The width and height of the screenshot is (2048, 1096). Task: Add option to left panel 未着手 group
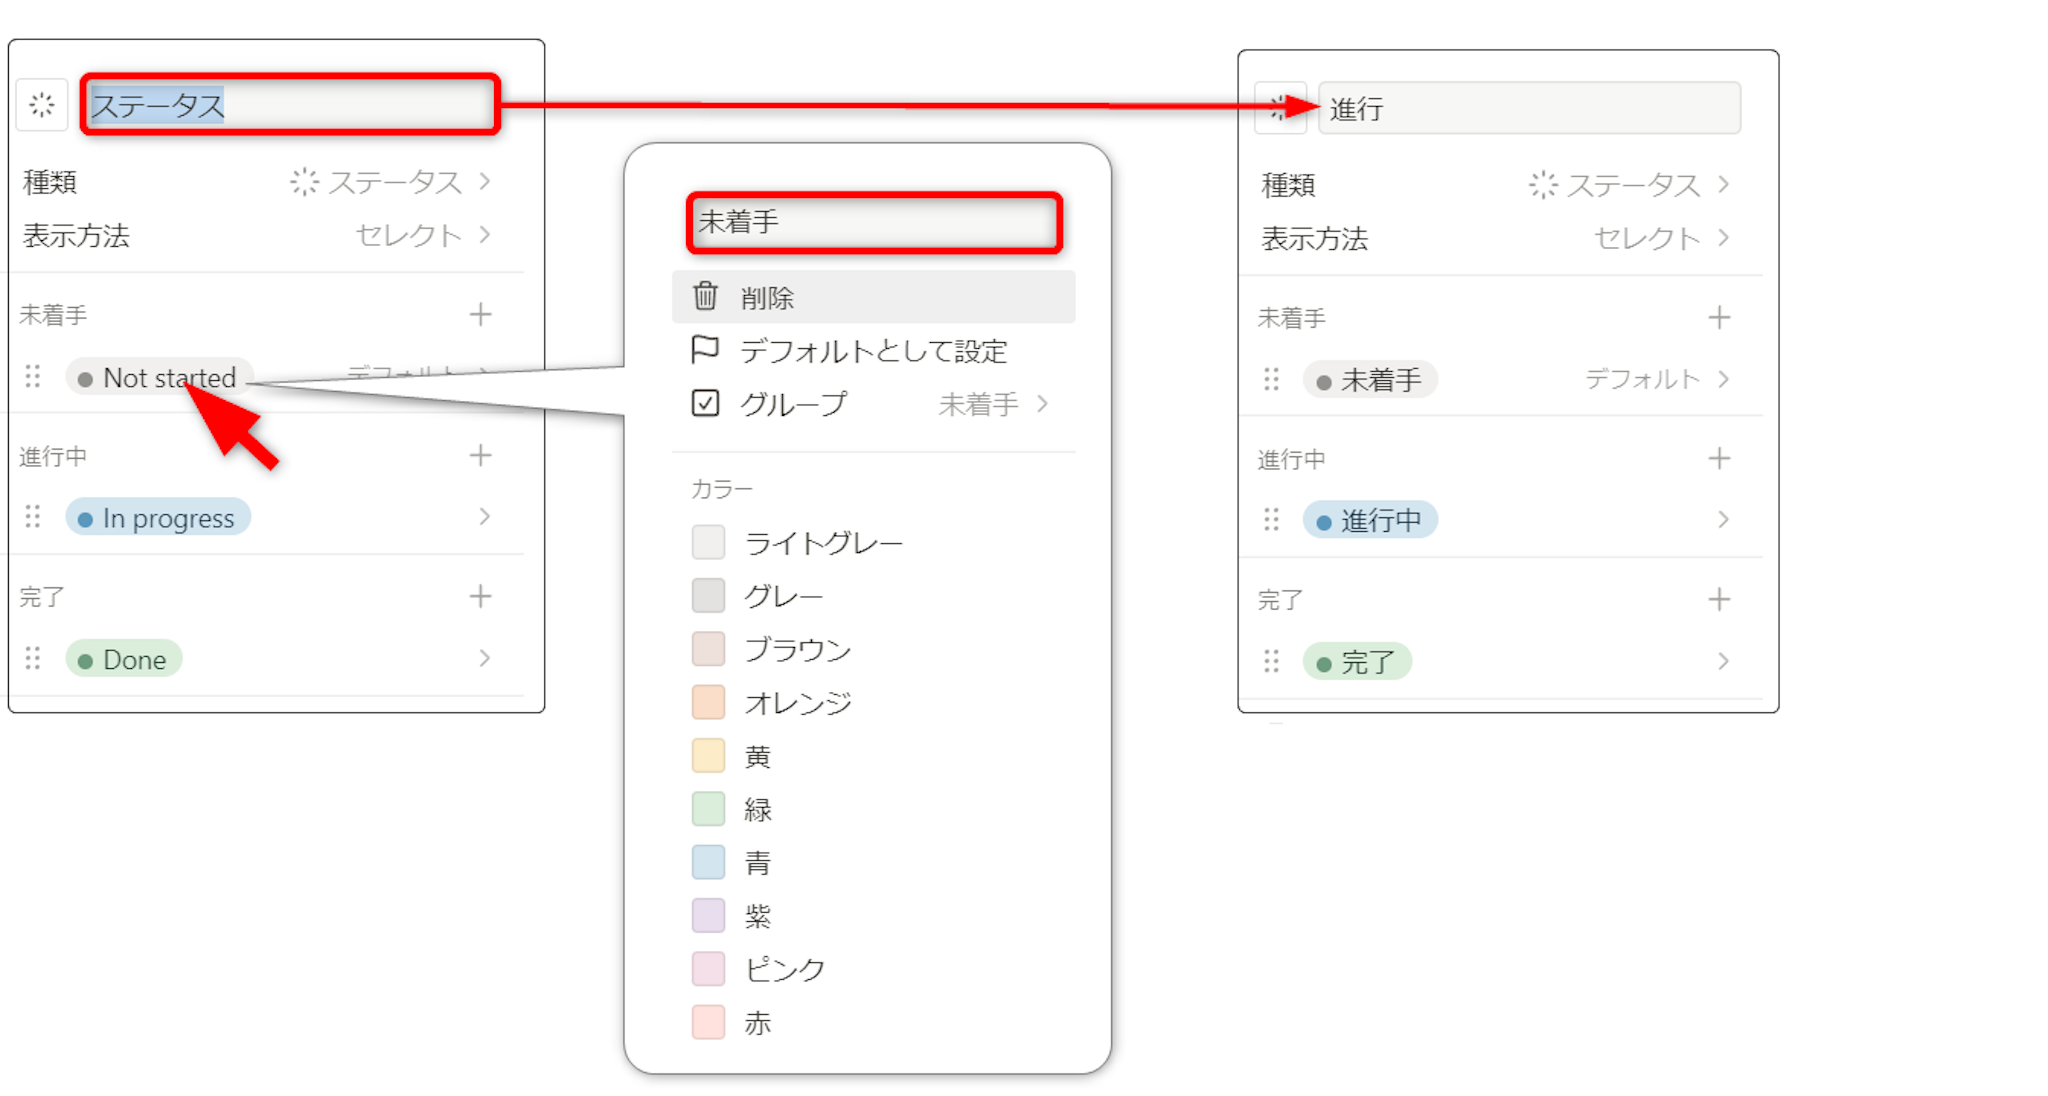point(480,315)
